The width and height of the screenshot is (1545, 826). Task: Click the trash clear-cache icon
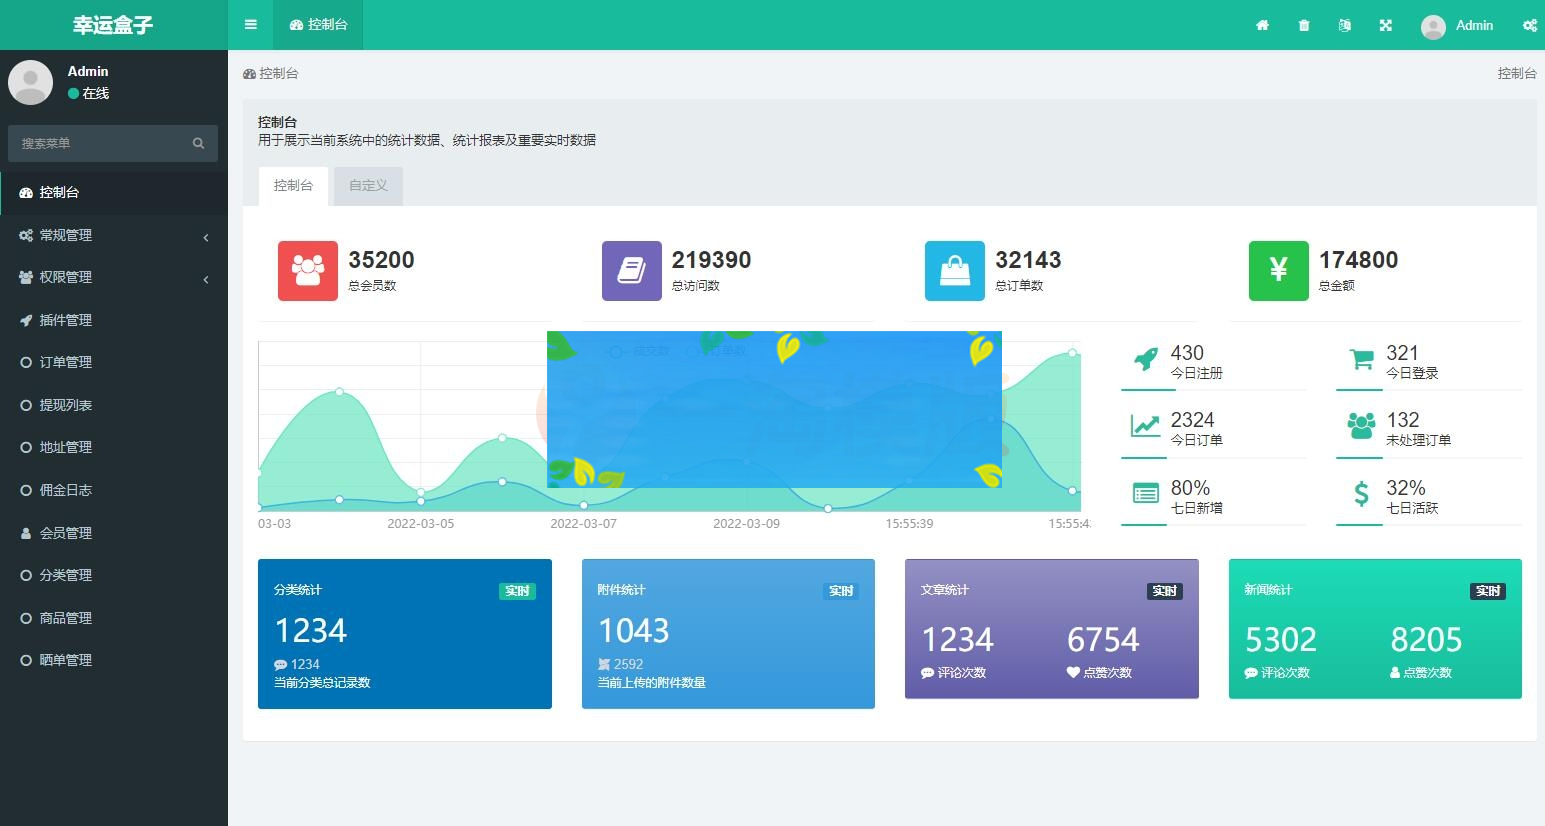point(1304,25)
